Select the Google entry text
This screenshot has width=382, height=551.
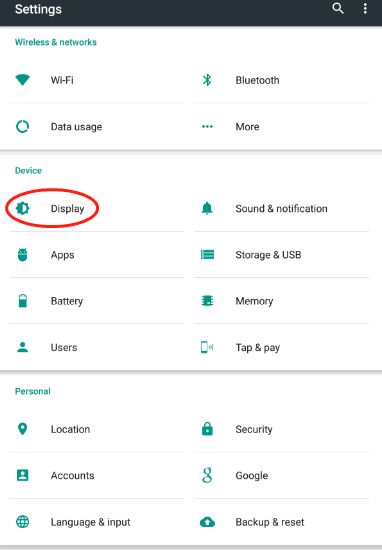[x=252, y=476]
